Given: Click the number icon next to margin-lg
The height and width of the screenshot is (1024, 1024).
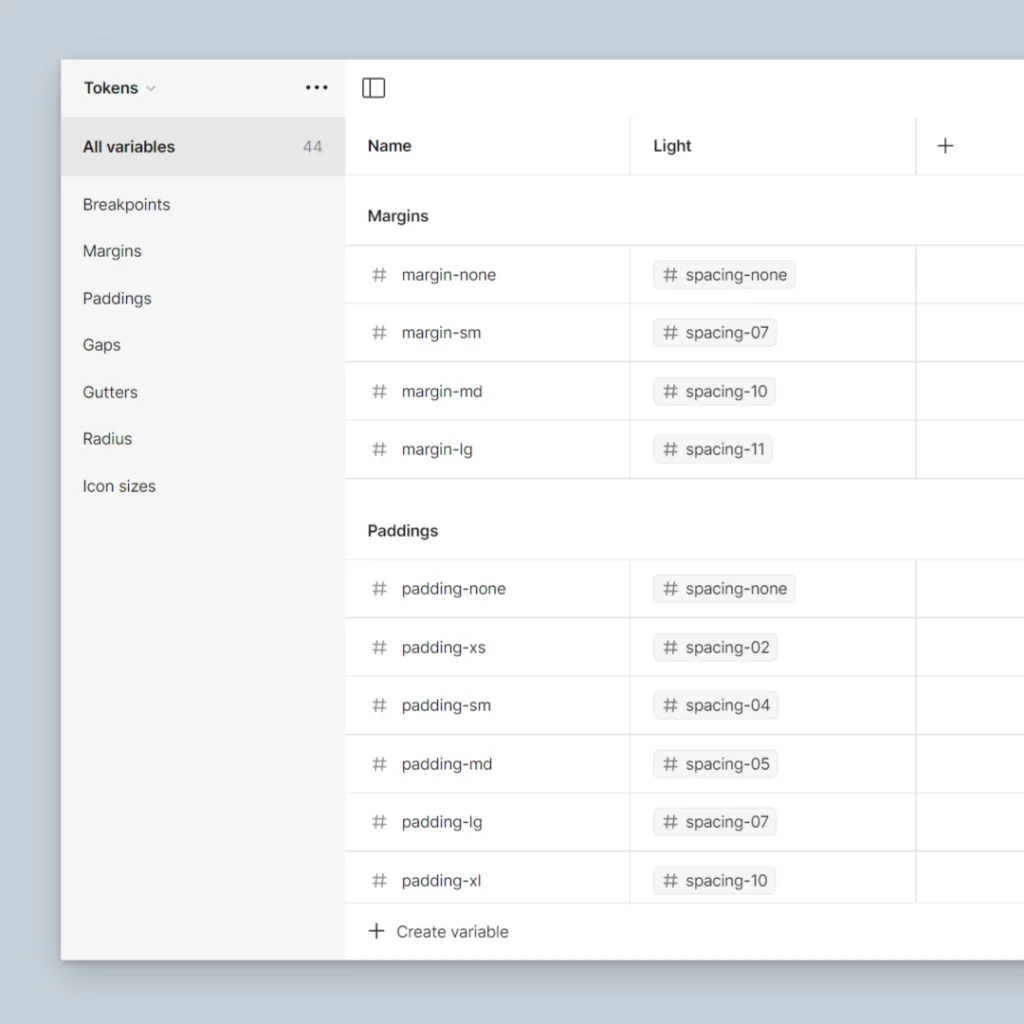Looking at the screenshot, I should [x=379, y=449].
